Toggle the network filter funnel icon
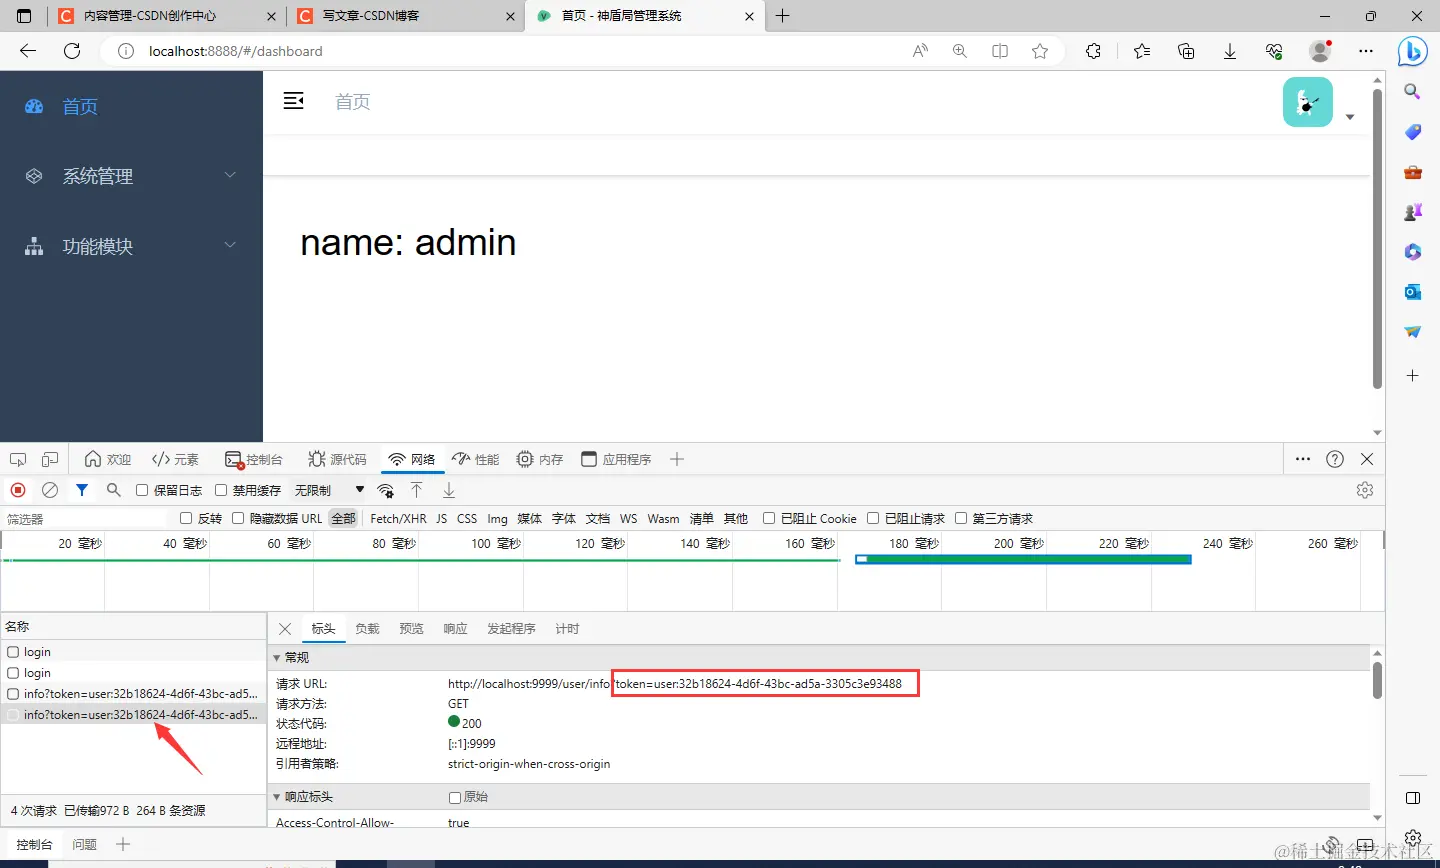The width and height of the screenshot is (1440, 868). pyautogui.click(x=82, y=490)
